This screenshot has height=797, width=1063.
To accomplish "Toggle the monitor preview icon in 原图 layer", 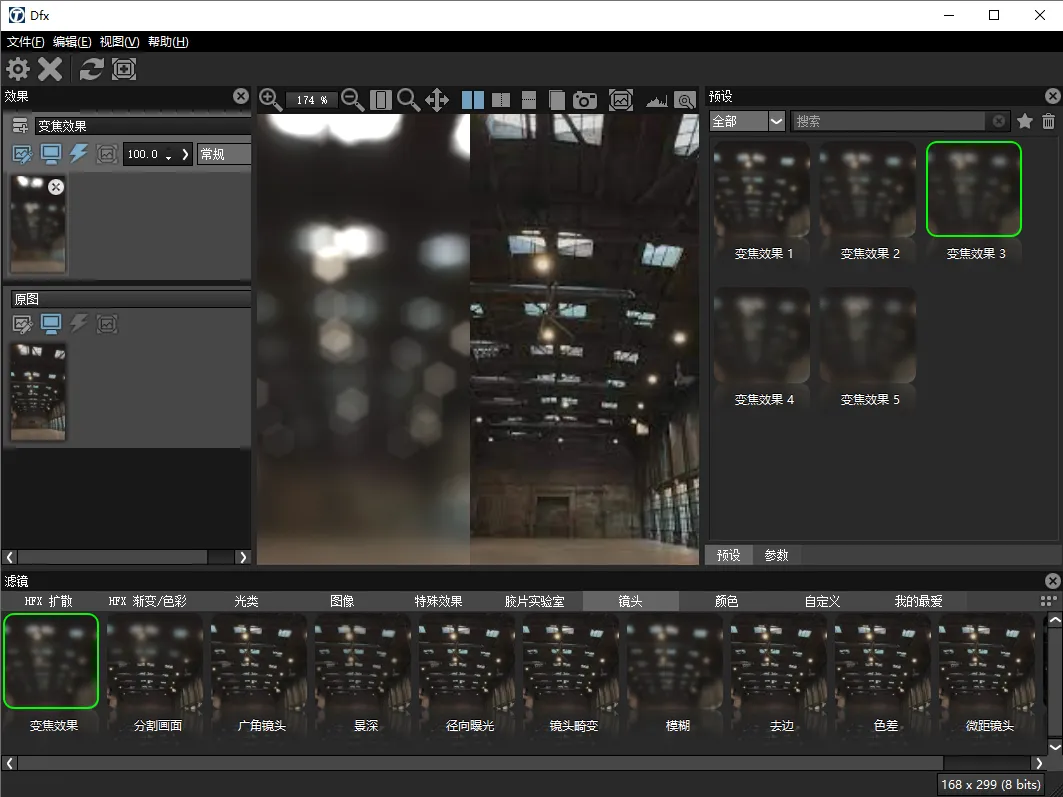I will (x=51, y=323).
